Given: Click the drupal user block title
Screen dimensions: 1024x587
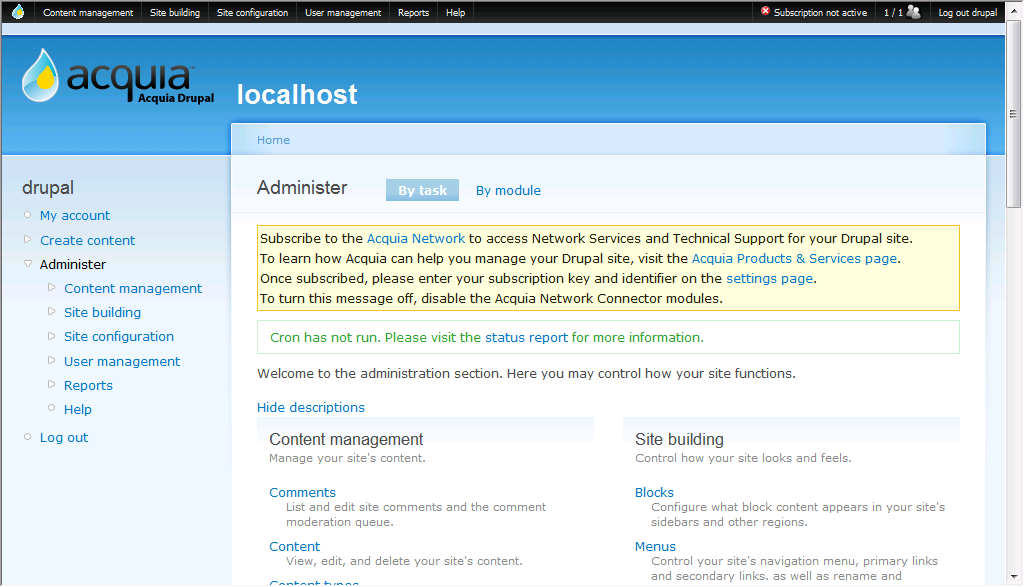Looking at the screenshot, I should pos(48,188).
